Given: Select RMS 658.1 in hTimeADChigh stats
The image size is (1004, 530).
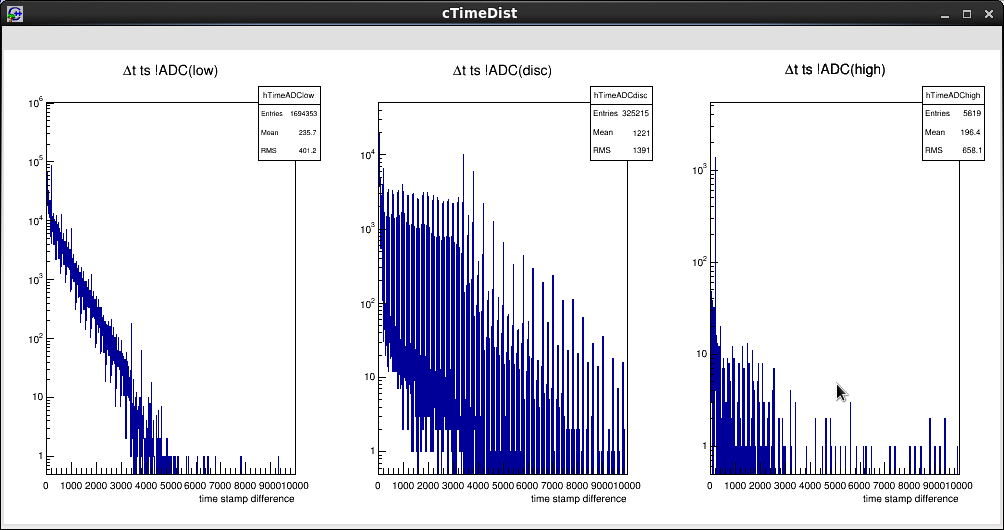Looking at the screenshot, I should click(953, 151).
